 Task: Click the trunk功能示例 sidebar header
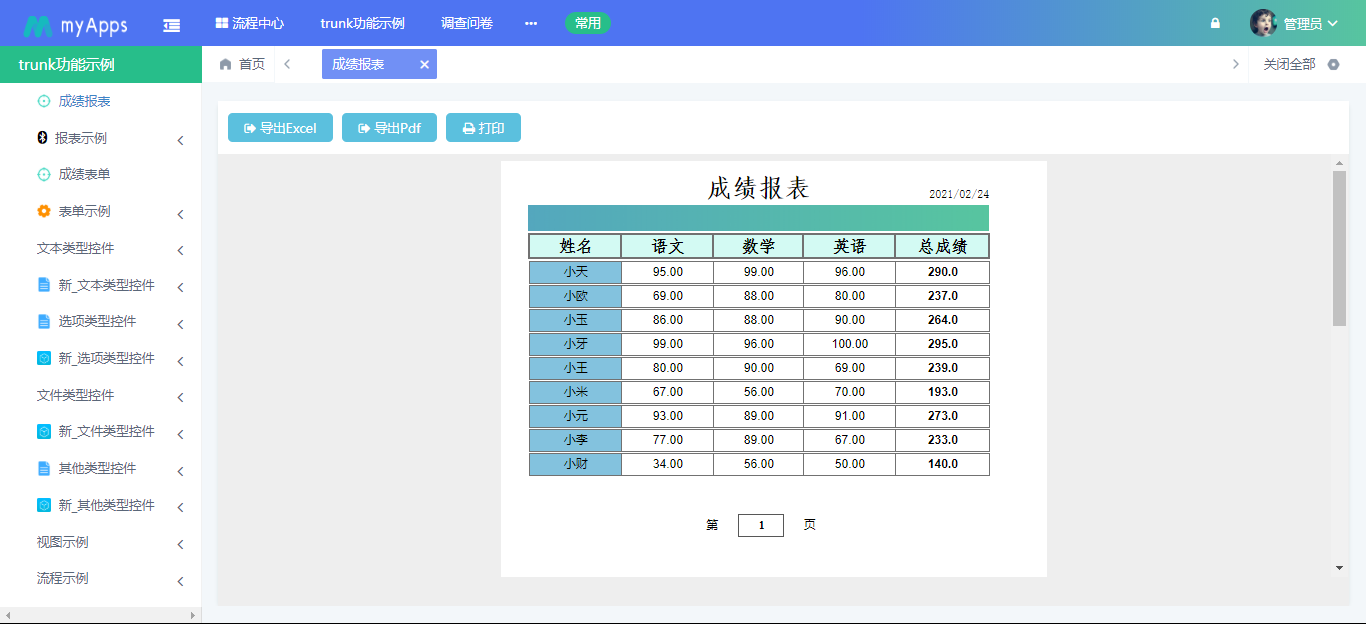click(x=100, y=64)
